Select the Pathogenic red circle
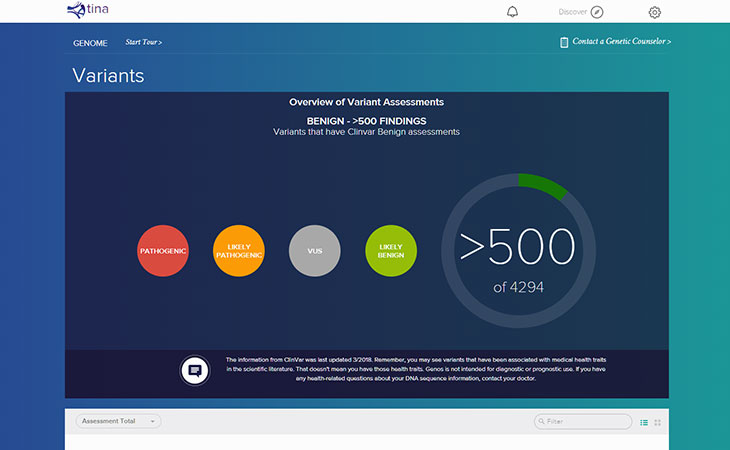The image size is (730, 450). pyautogui.click(x=162, y=250)
